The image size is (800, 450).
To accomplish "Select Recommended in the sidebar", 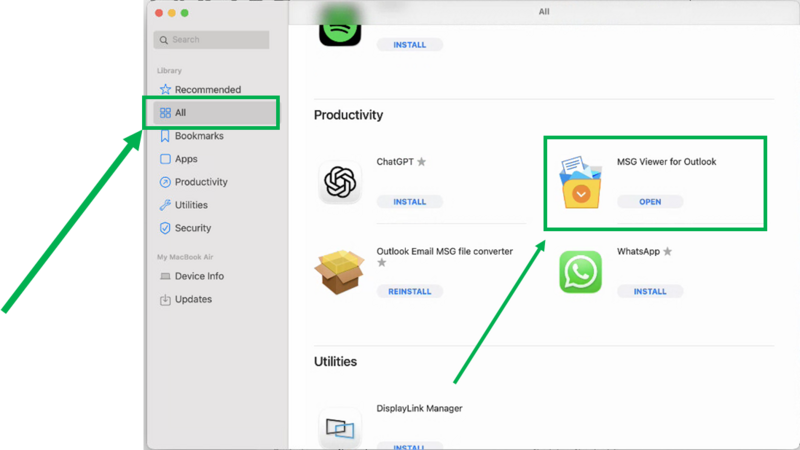I will pos(207,90).
